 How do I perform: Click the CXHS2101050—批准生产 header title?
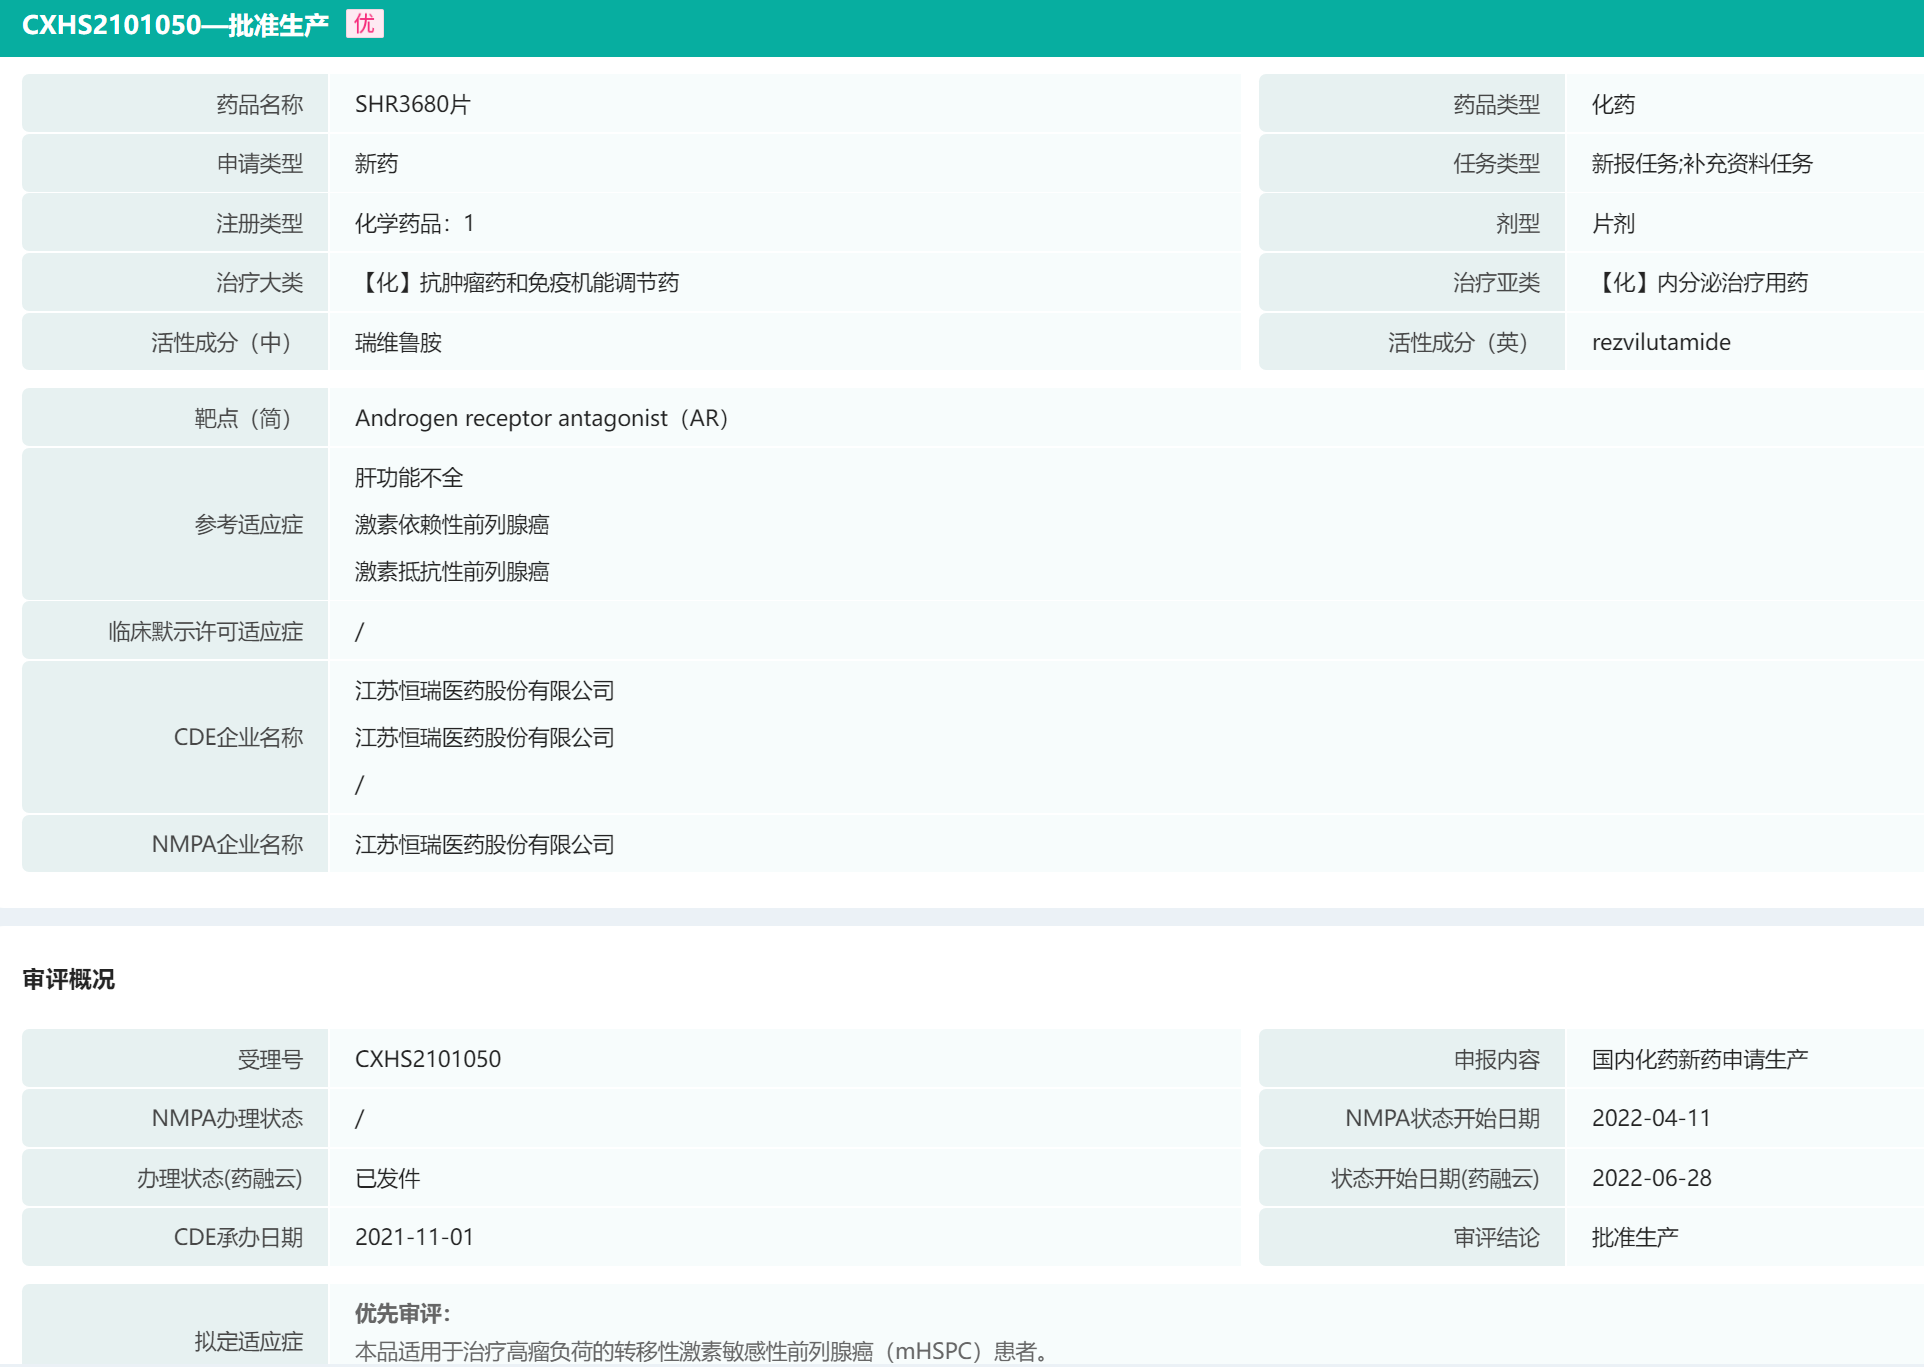(x=175, y=25)
